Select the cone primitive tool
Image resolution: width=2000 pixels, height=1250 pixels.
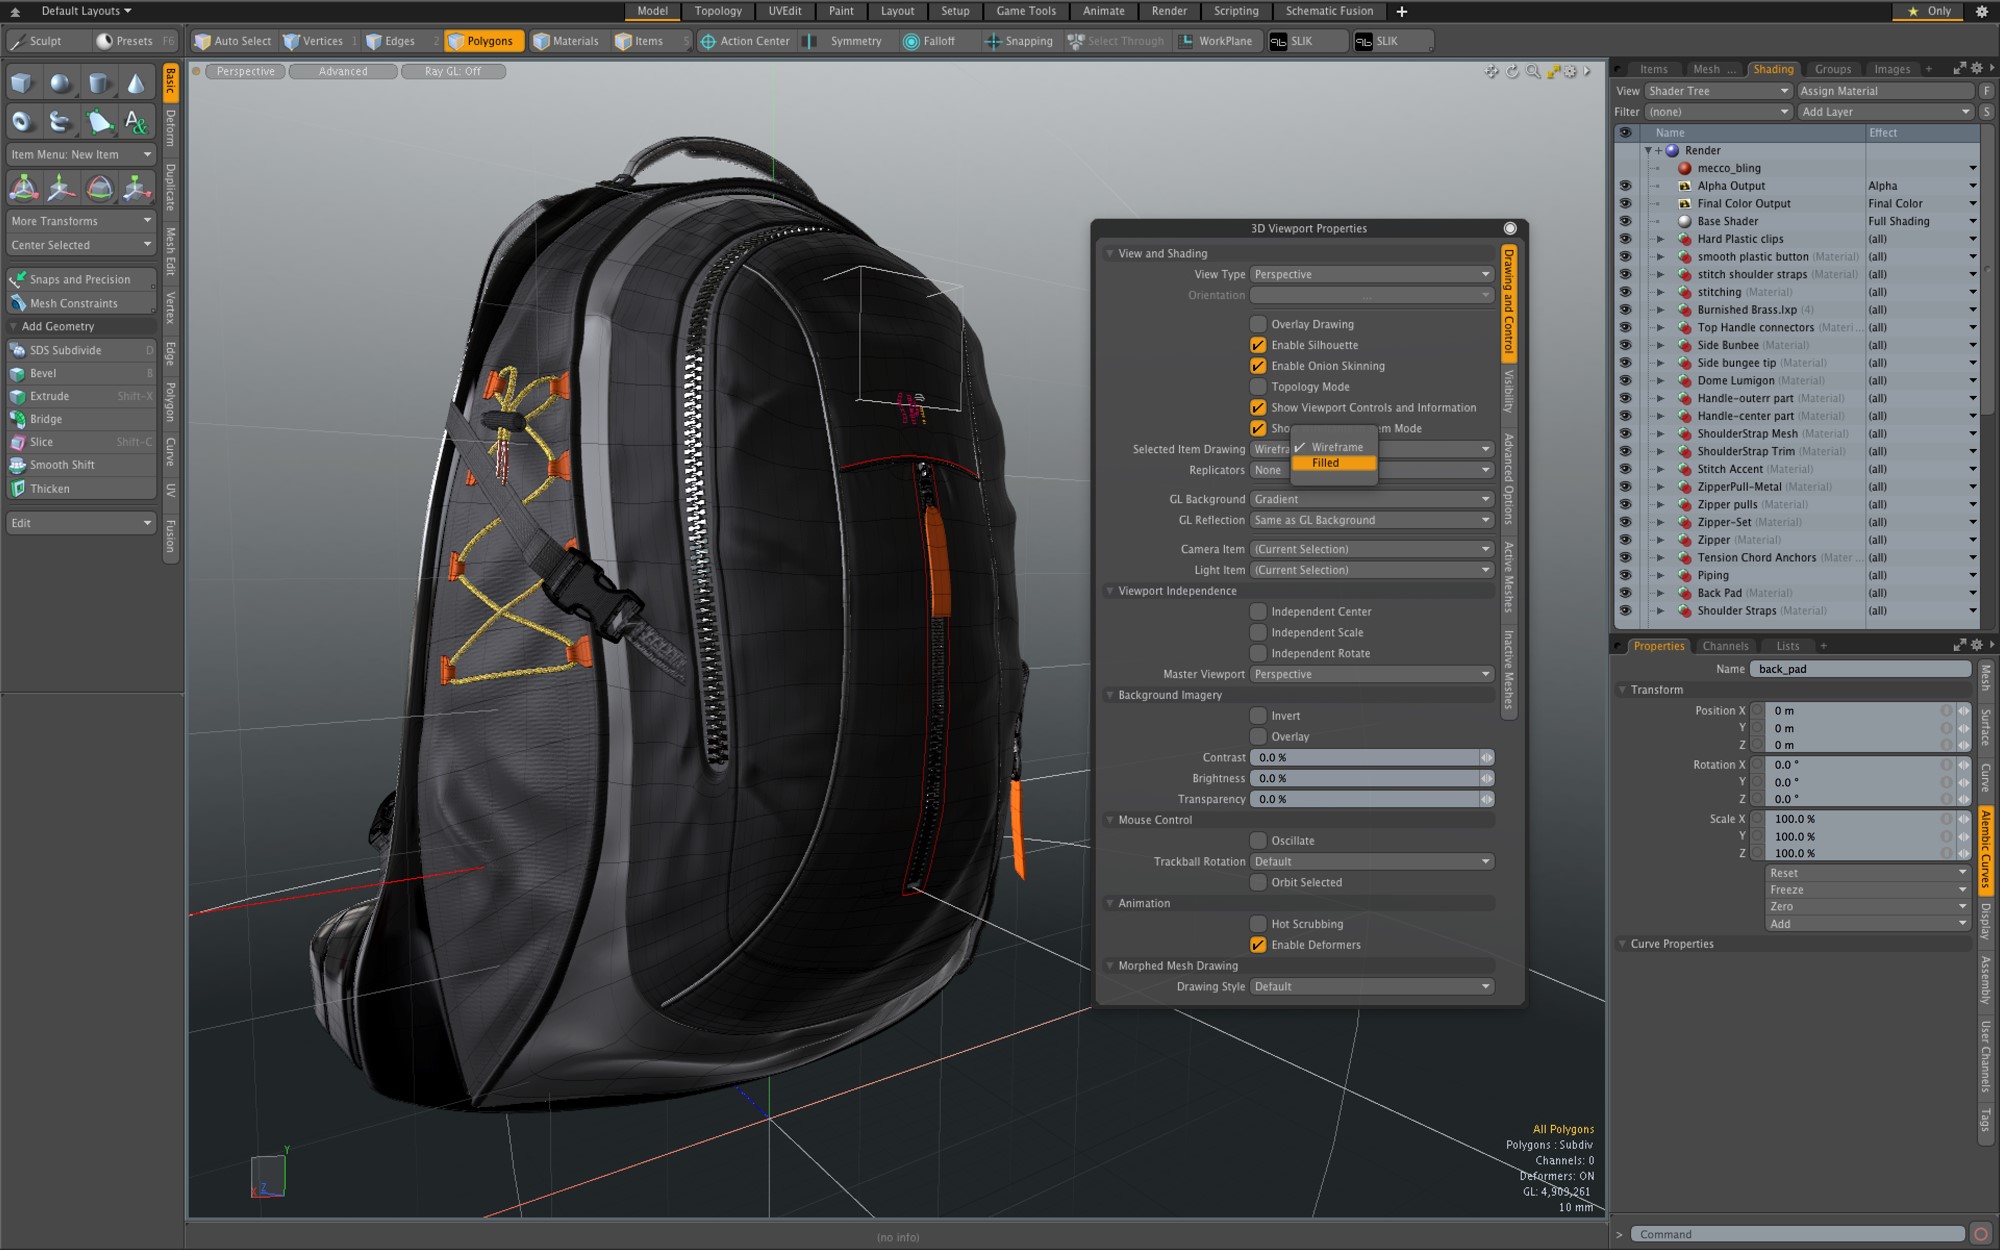136,84
